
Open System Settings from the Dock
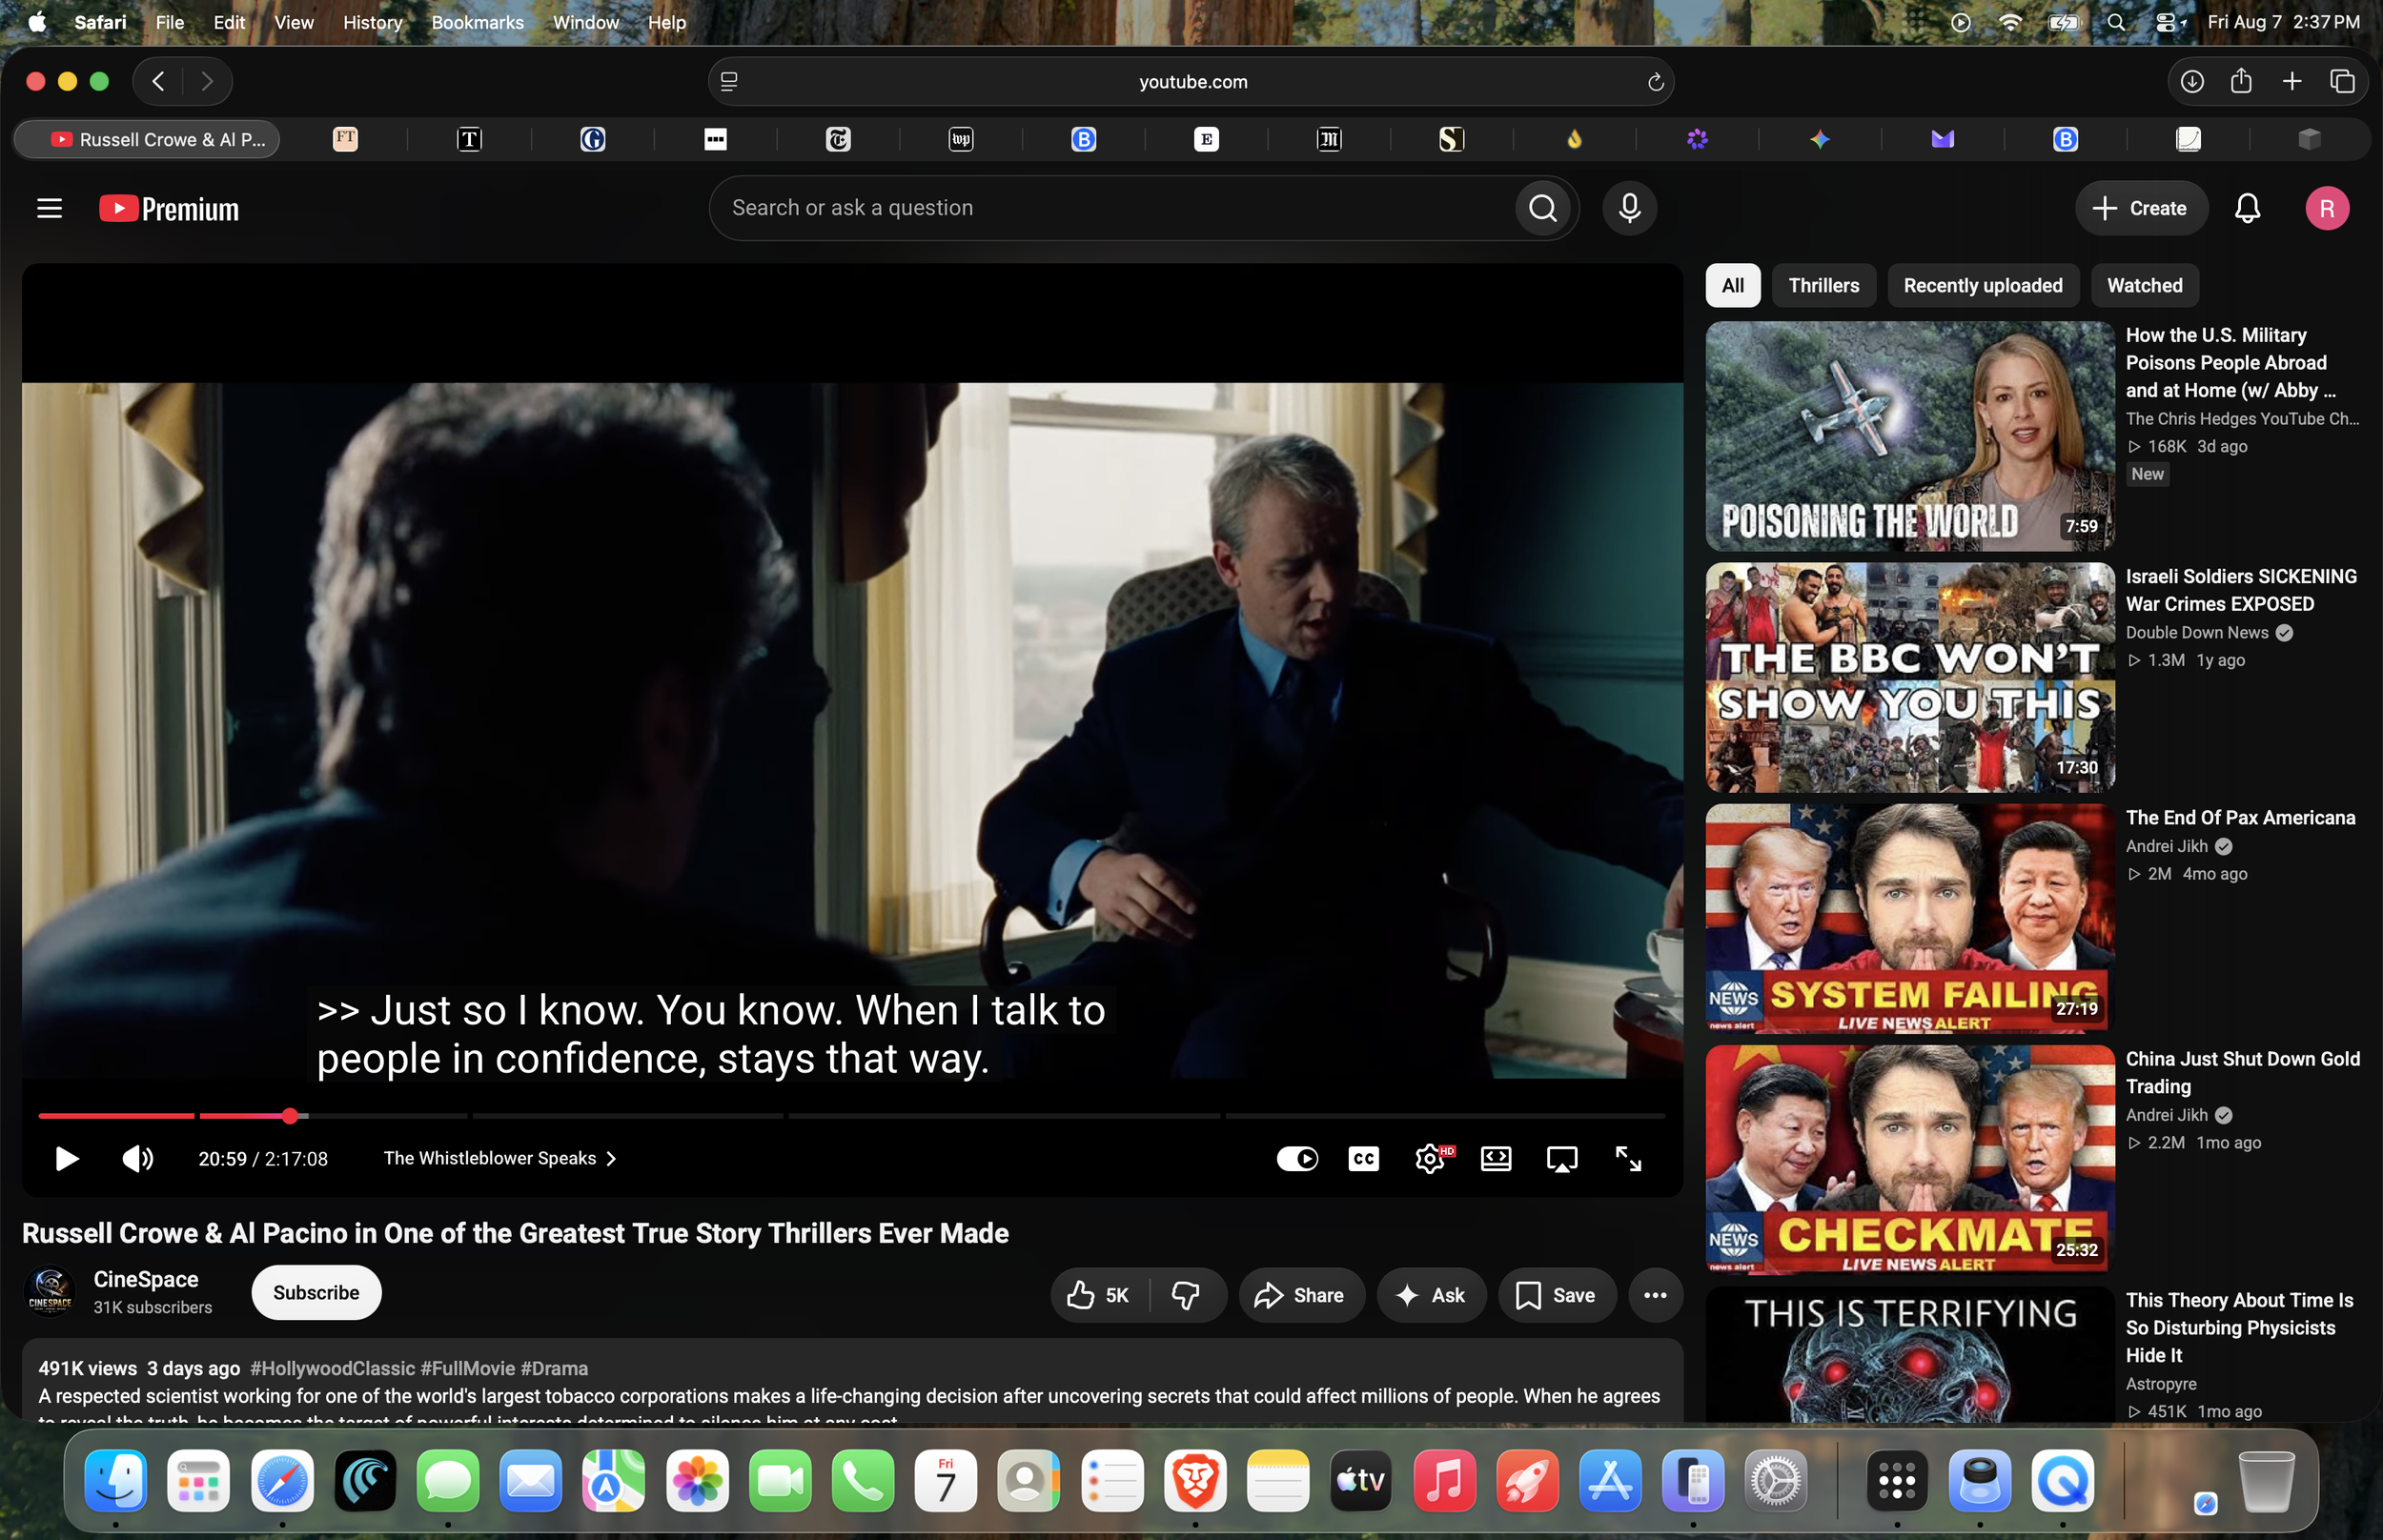1775,1481
